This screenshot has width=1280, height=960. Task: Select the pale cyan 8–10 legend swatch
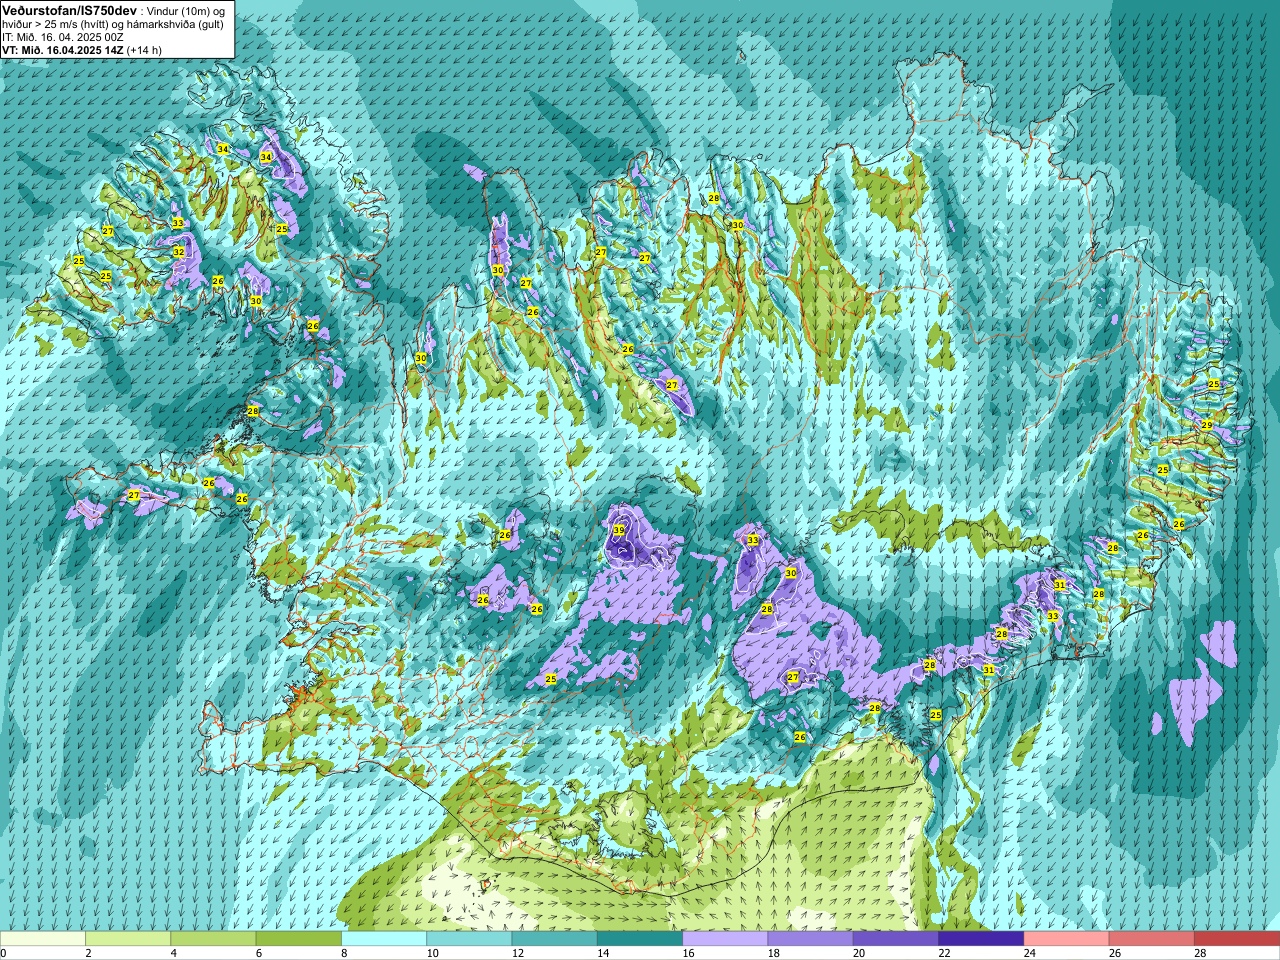(x=384, y=939)
